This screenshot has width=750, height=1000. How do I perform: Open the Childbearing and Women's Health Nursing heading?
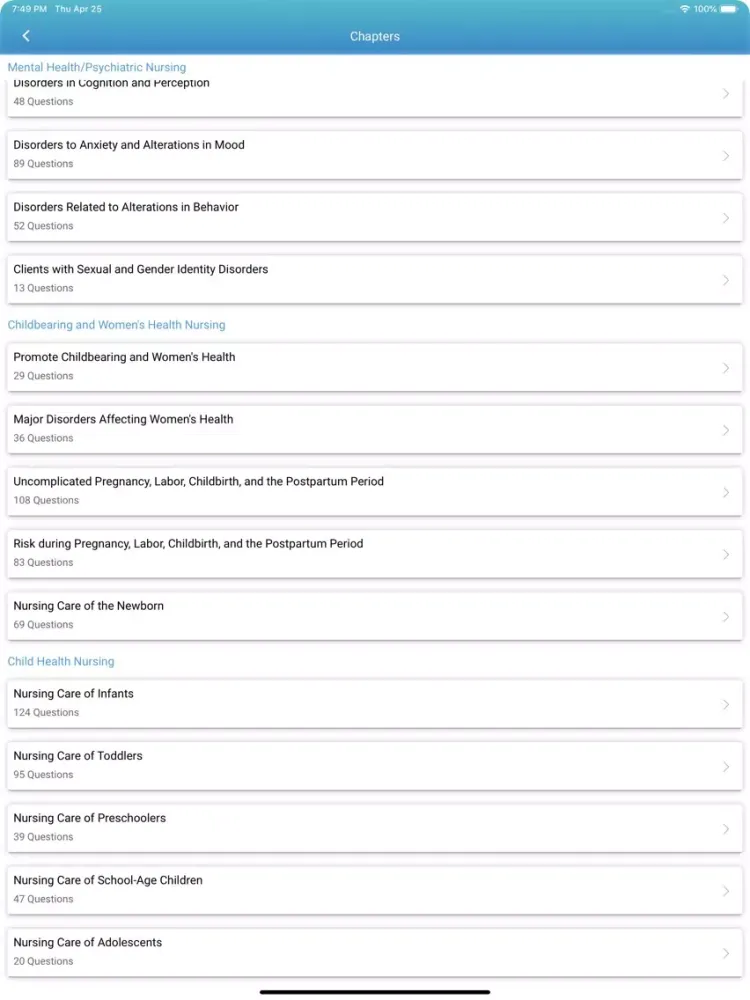117,324
